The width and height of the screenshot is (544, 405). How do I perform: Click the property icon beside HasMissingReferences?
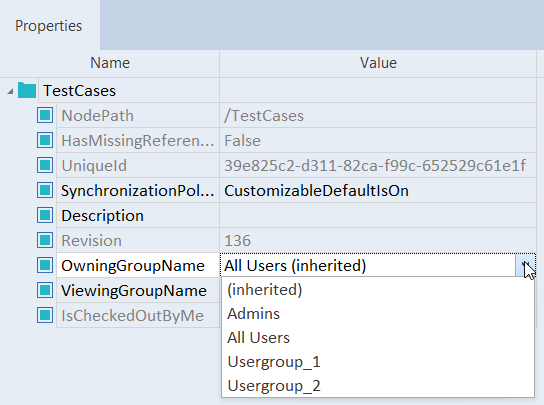point(45,140)
